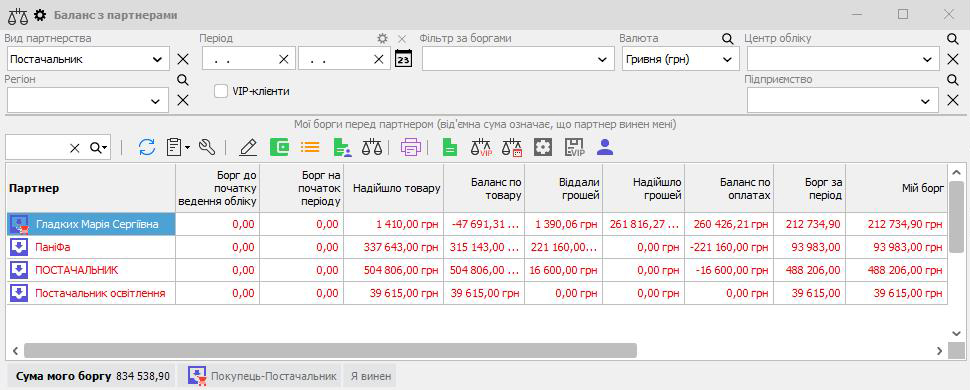Click the wrench settings icon
Screen dimensions: 970x390
click(x=207, y=147)
